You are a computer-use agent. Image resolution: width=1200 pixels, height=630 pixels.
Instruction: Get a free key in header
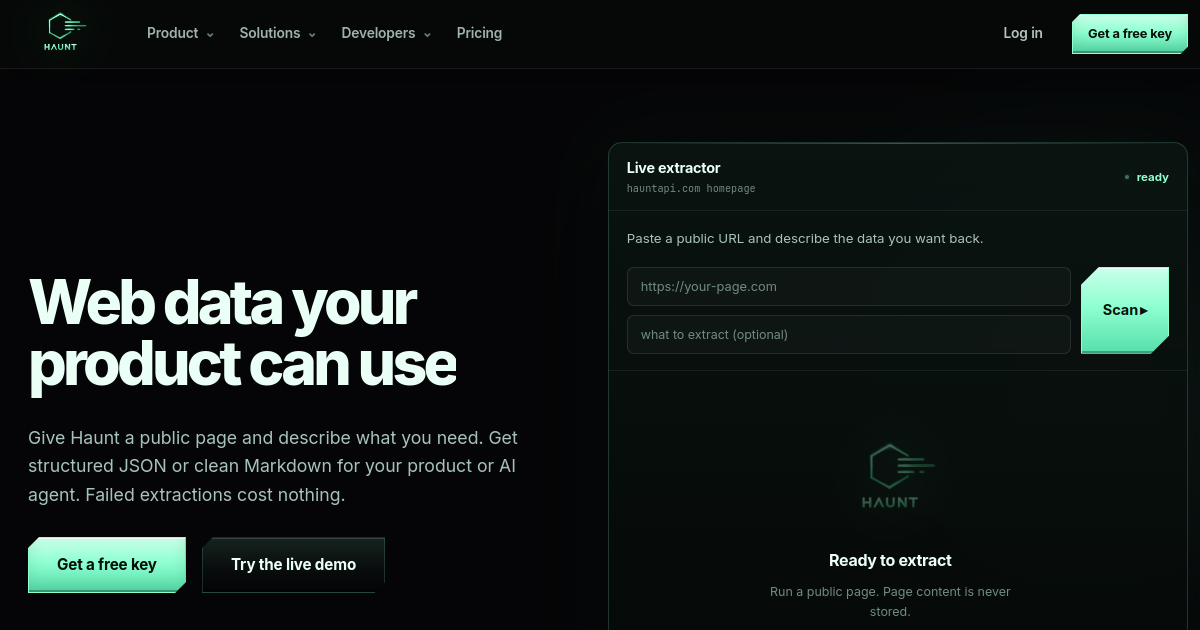[x=1130, y=34]
